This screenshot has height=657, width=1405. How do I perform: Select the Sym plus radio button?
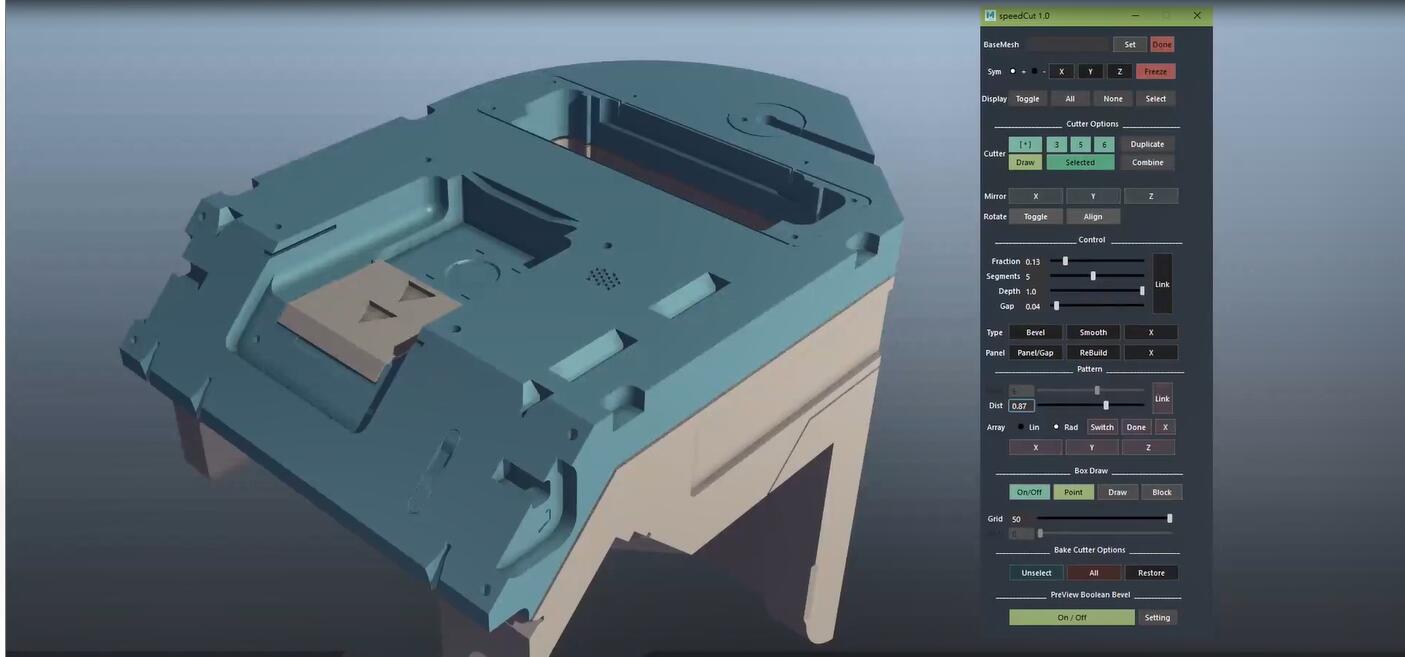coord(1012,71)
